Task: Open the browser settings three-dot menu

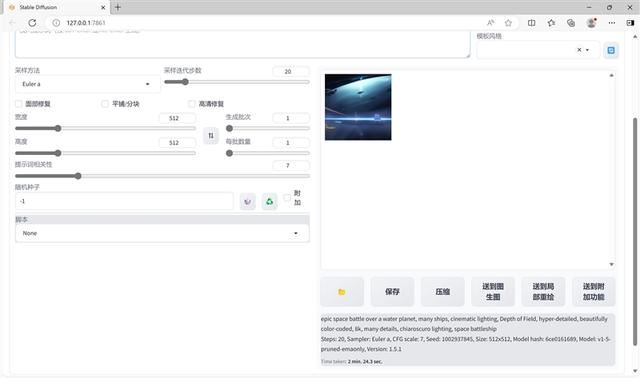Action: pyautogui.click(x=611, y=23)
